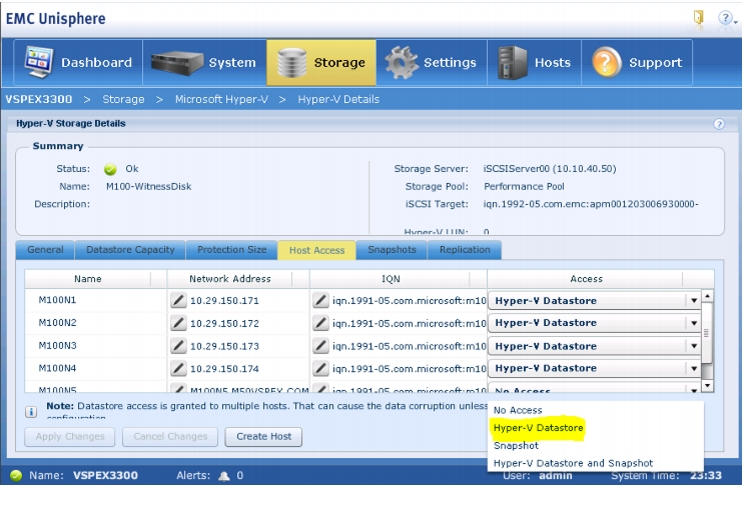The height and width of the screenshot is (509, 743).
Task: Edit network address 10.29.150.174 pencil icon
Action: [x=178, y=368]
